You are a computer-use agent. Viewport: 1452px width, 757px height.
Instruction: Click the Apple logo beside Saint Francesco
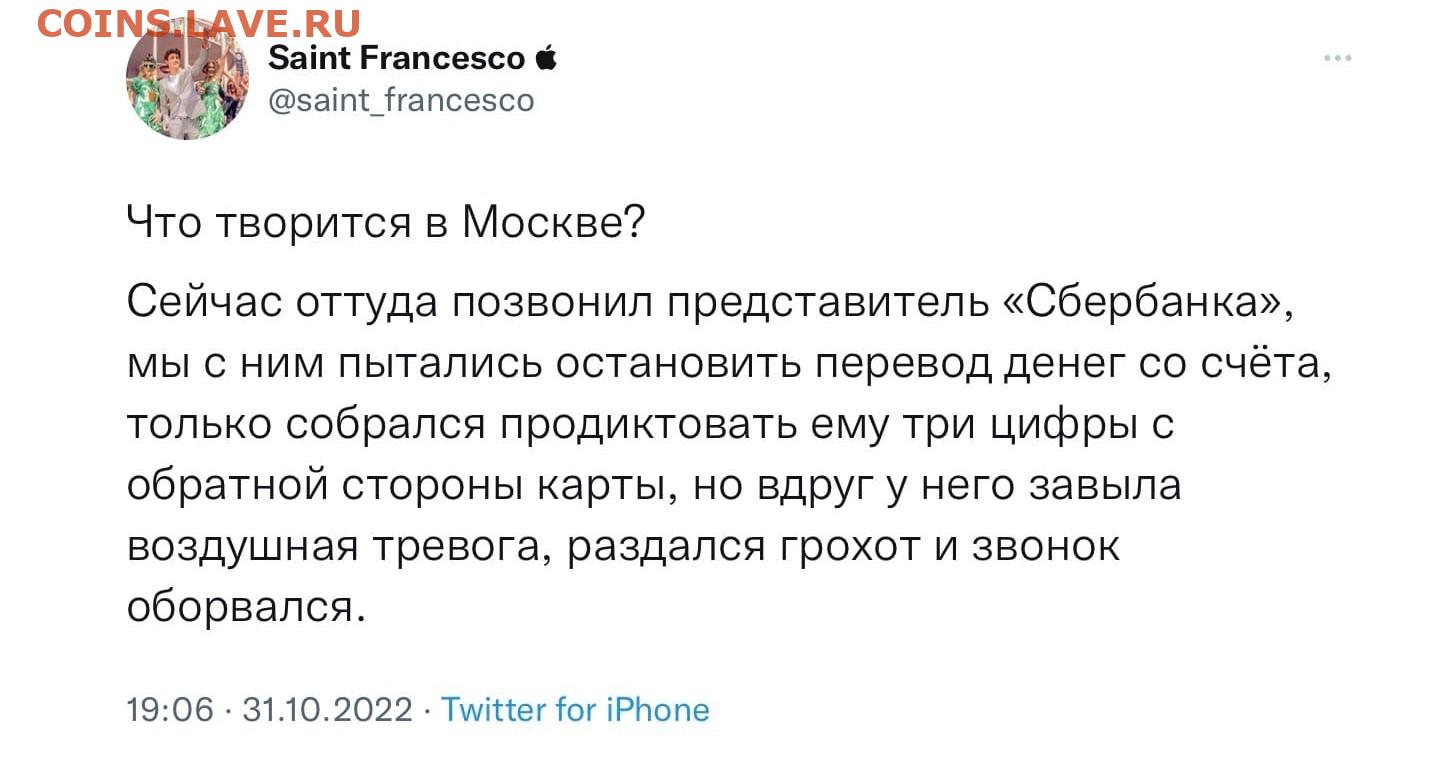pyautogui.click(x=546, y=58)
